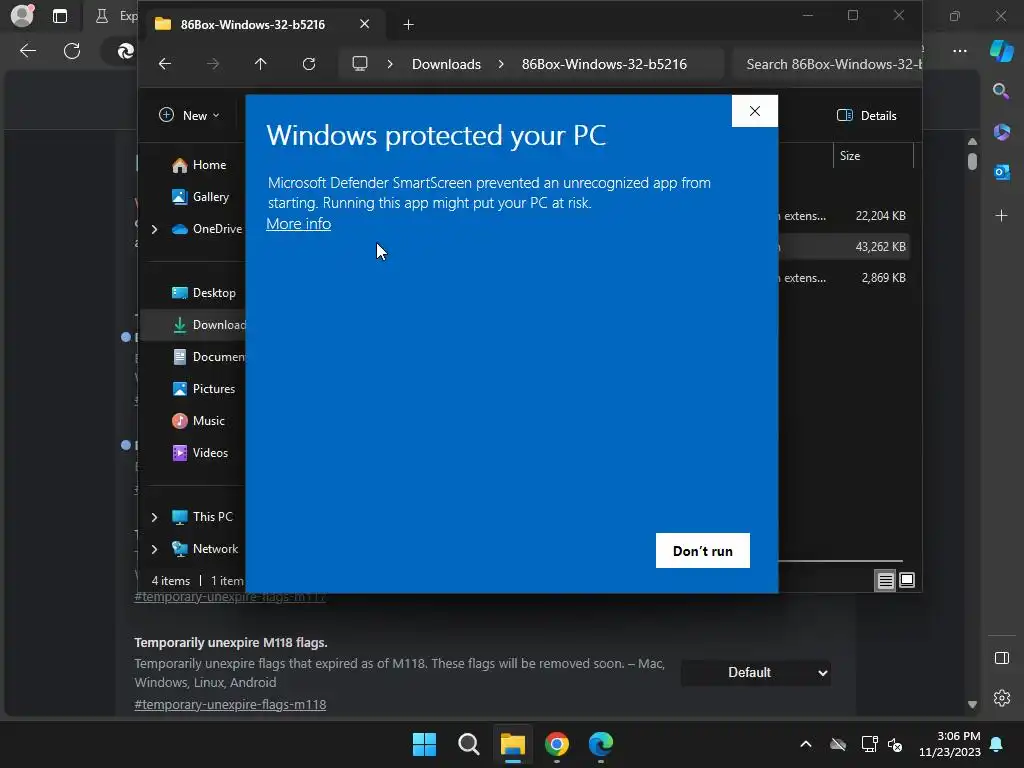Select 86Box-Windows-32-b5216 breadcrumb segment
1024x768 pixels.
604,64
